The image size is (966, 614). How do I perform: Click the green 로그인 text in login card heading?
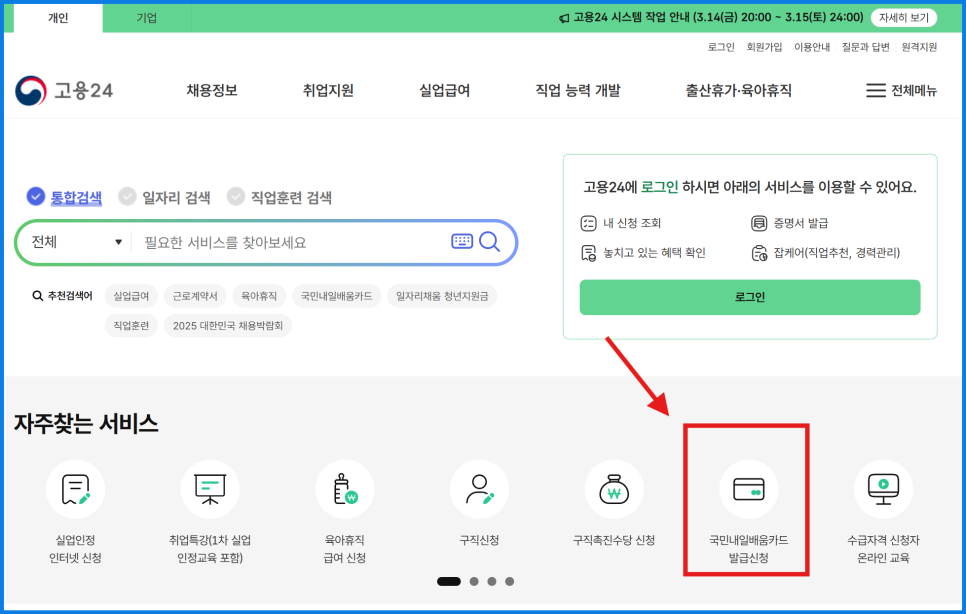(659, 187)
